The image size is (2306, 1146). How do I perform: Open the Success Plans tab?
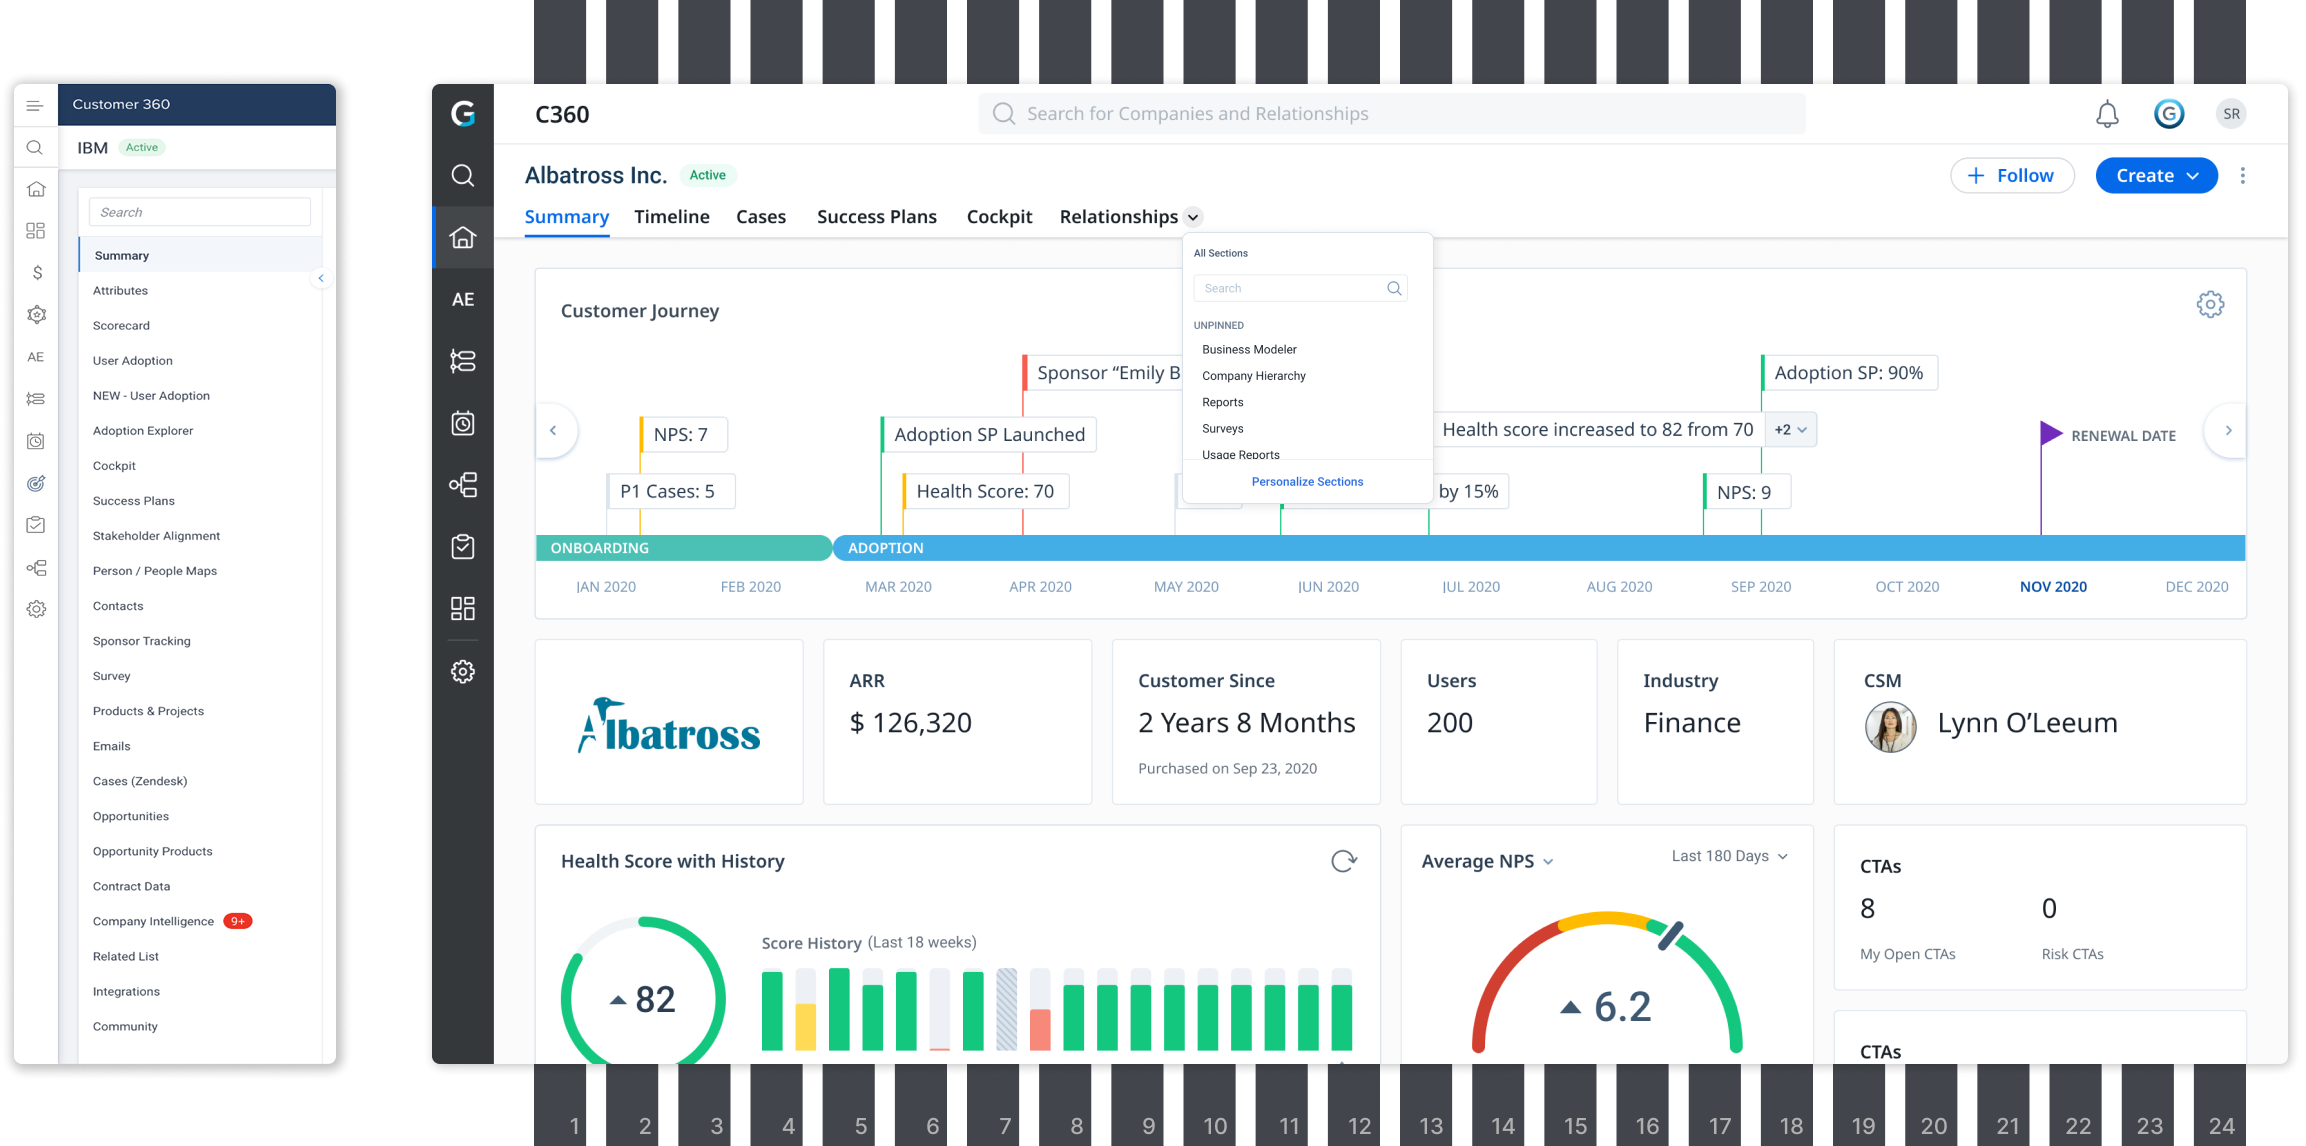pyautogui.click(x=877, y=217)
